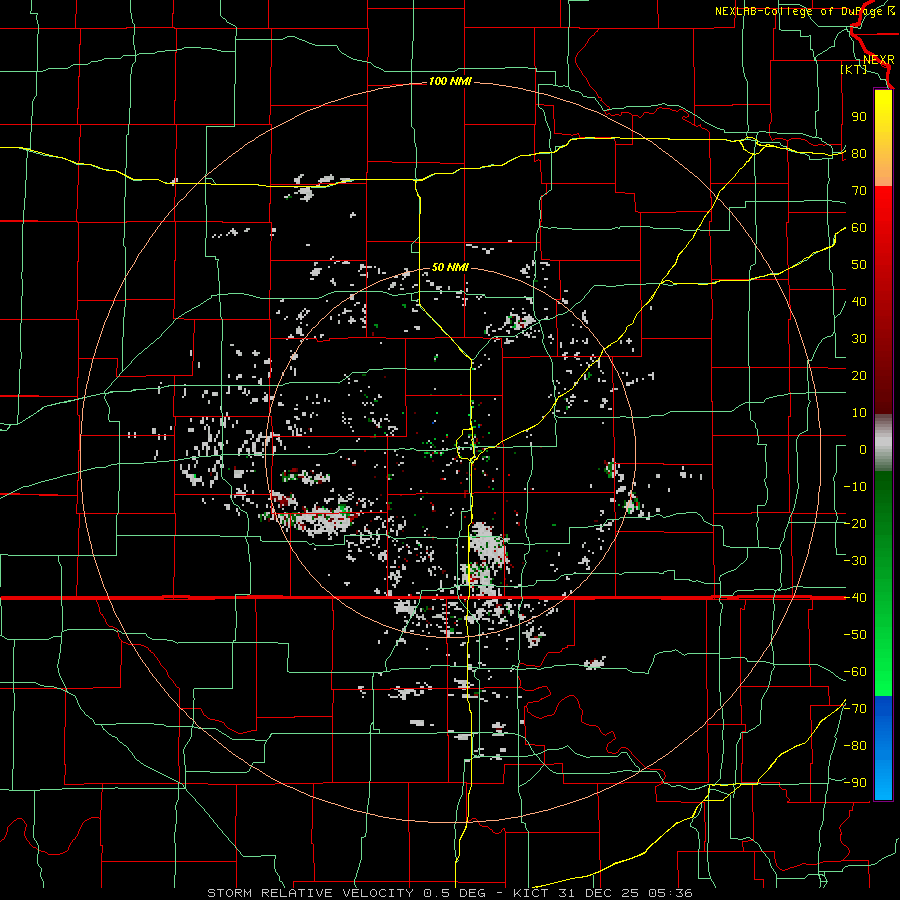Click the -40 scale label

click(855, 598)
